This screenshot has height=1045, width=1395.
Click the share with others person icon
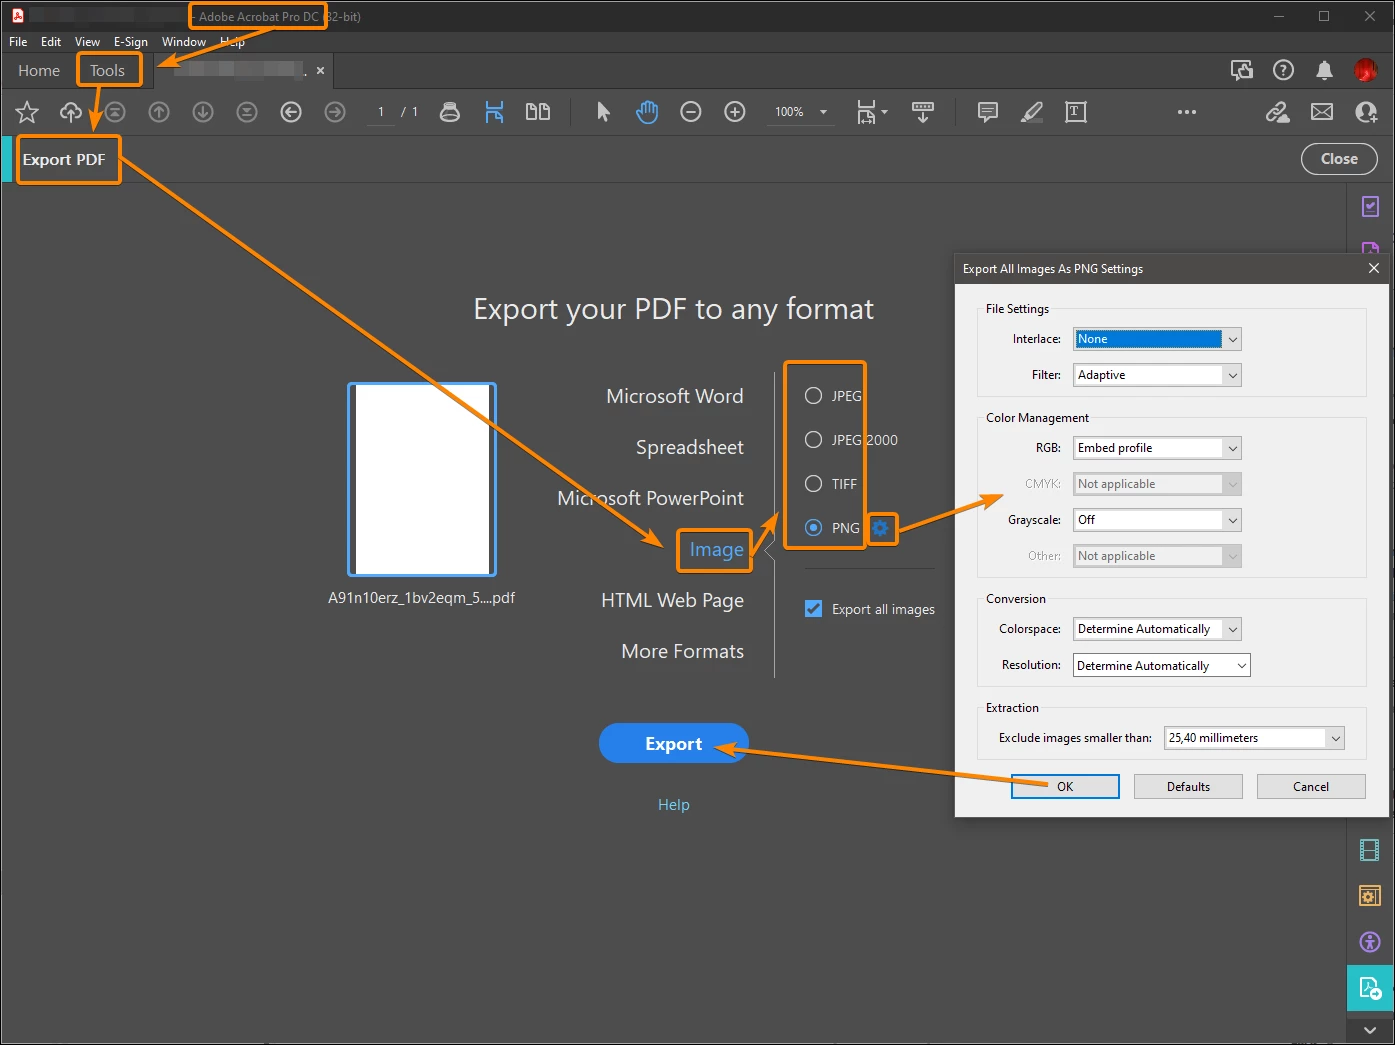(x=1366, y=112)
